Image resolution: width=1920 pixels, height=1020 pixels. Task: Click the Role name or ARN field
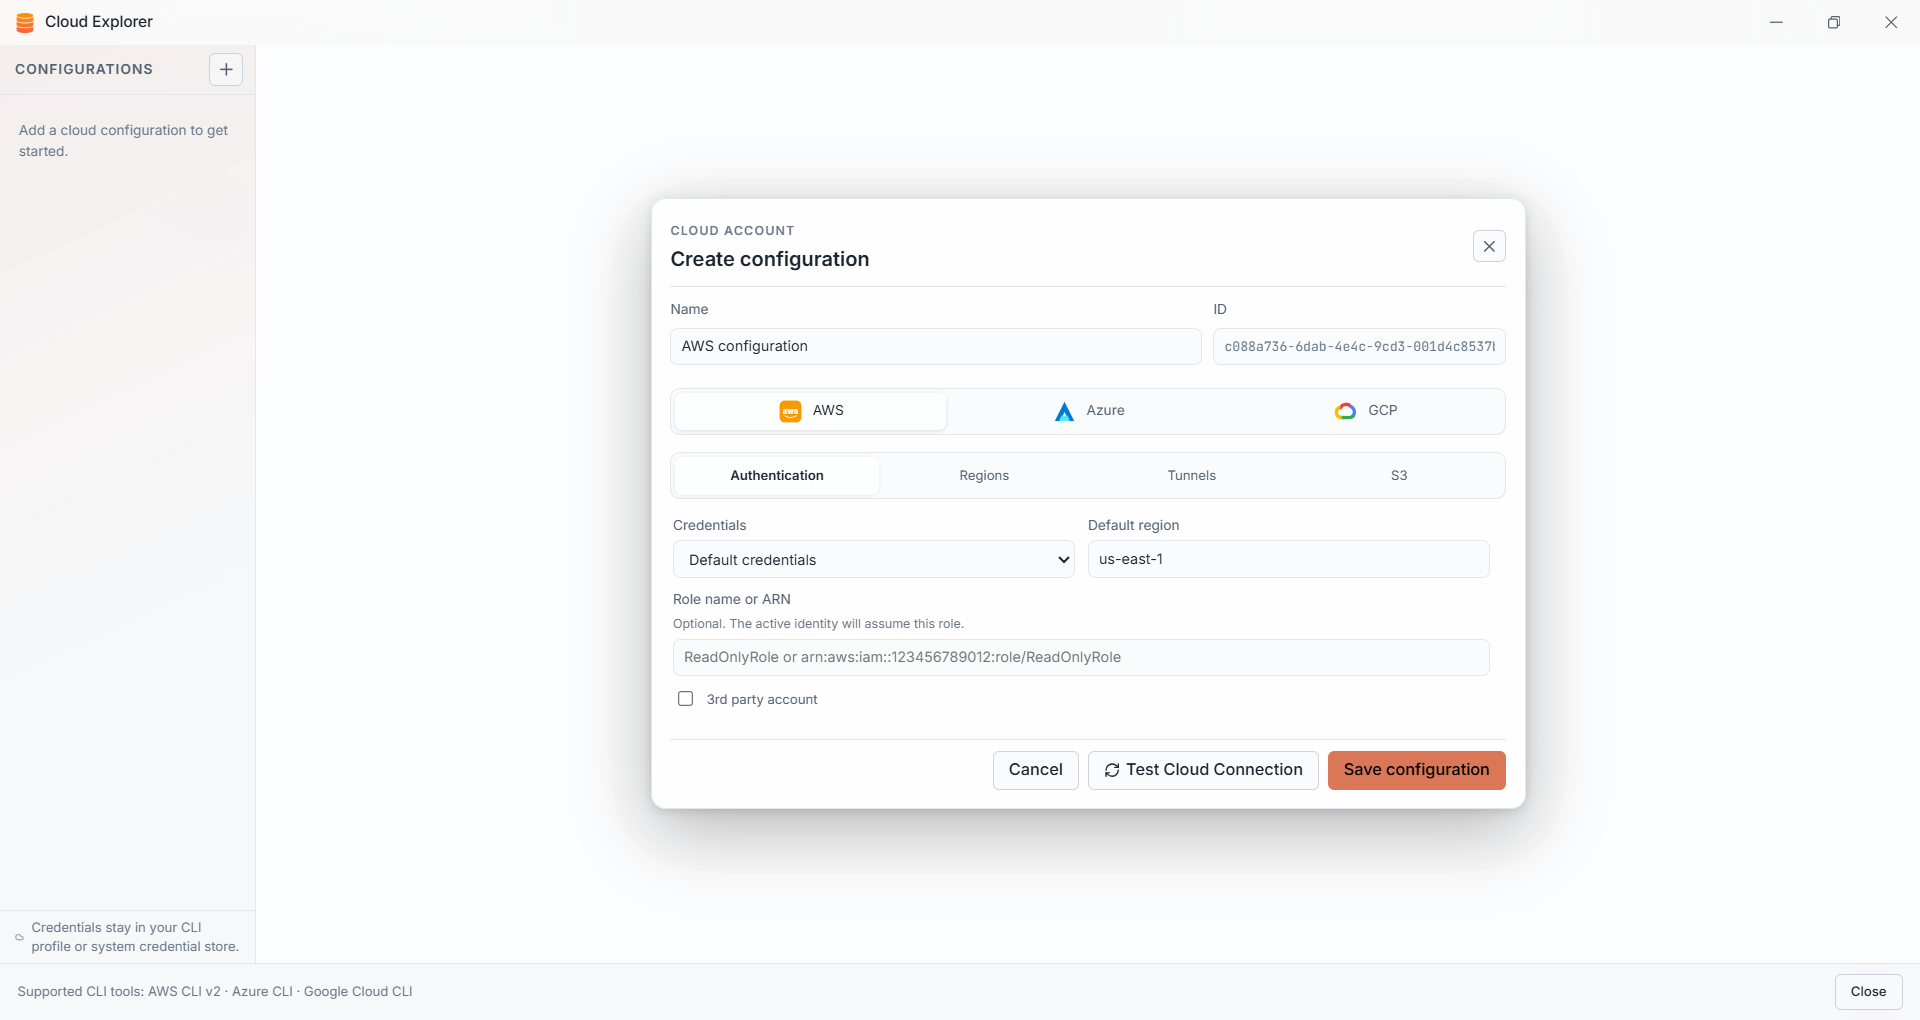1081,658
